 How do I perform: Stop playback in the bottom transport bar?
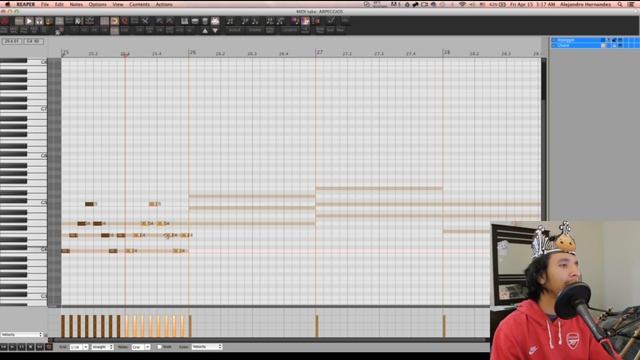[31, 347]
